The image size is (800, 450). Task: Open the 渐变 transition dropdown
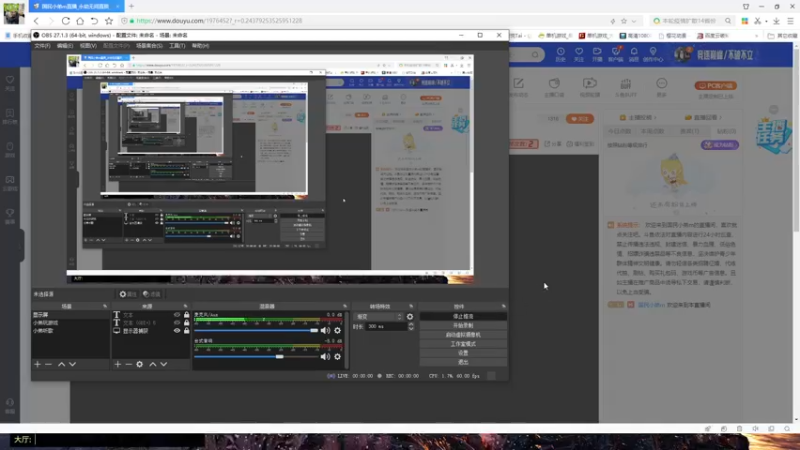379,317
